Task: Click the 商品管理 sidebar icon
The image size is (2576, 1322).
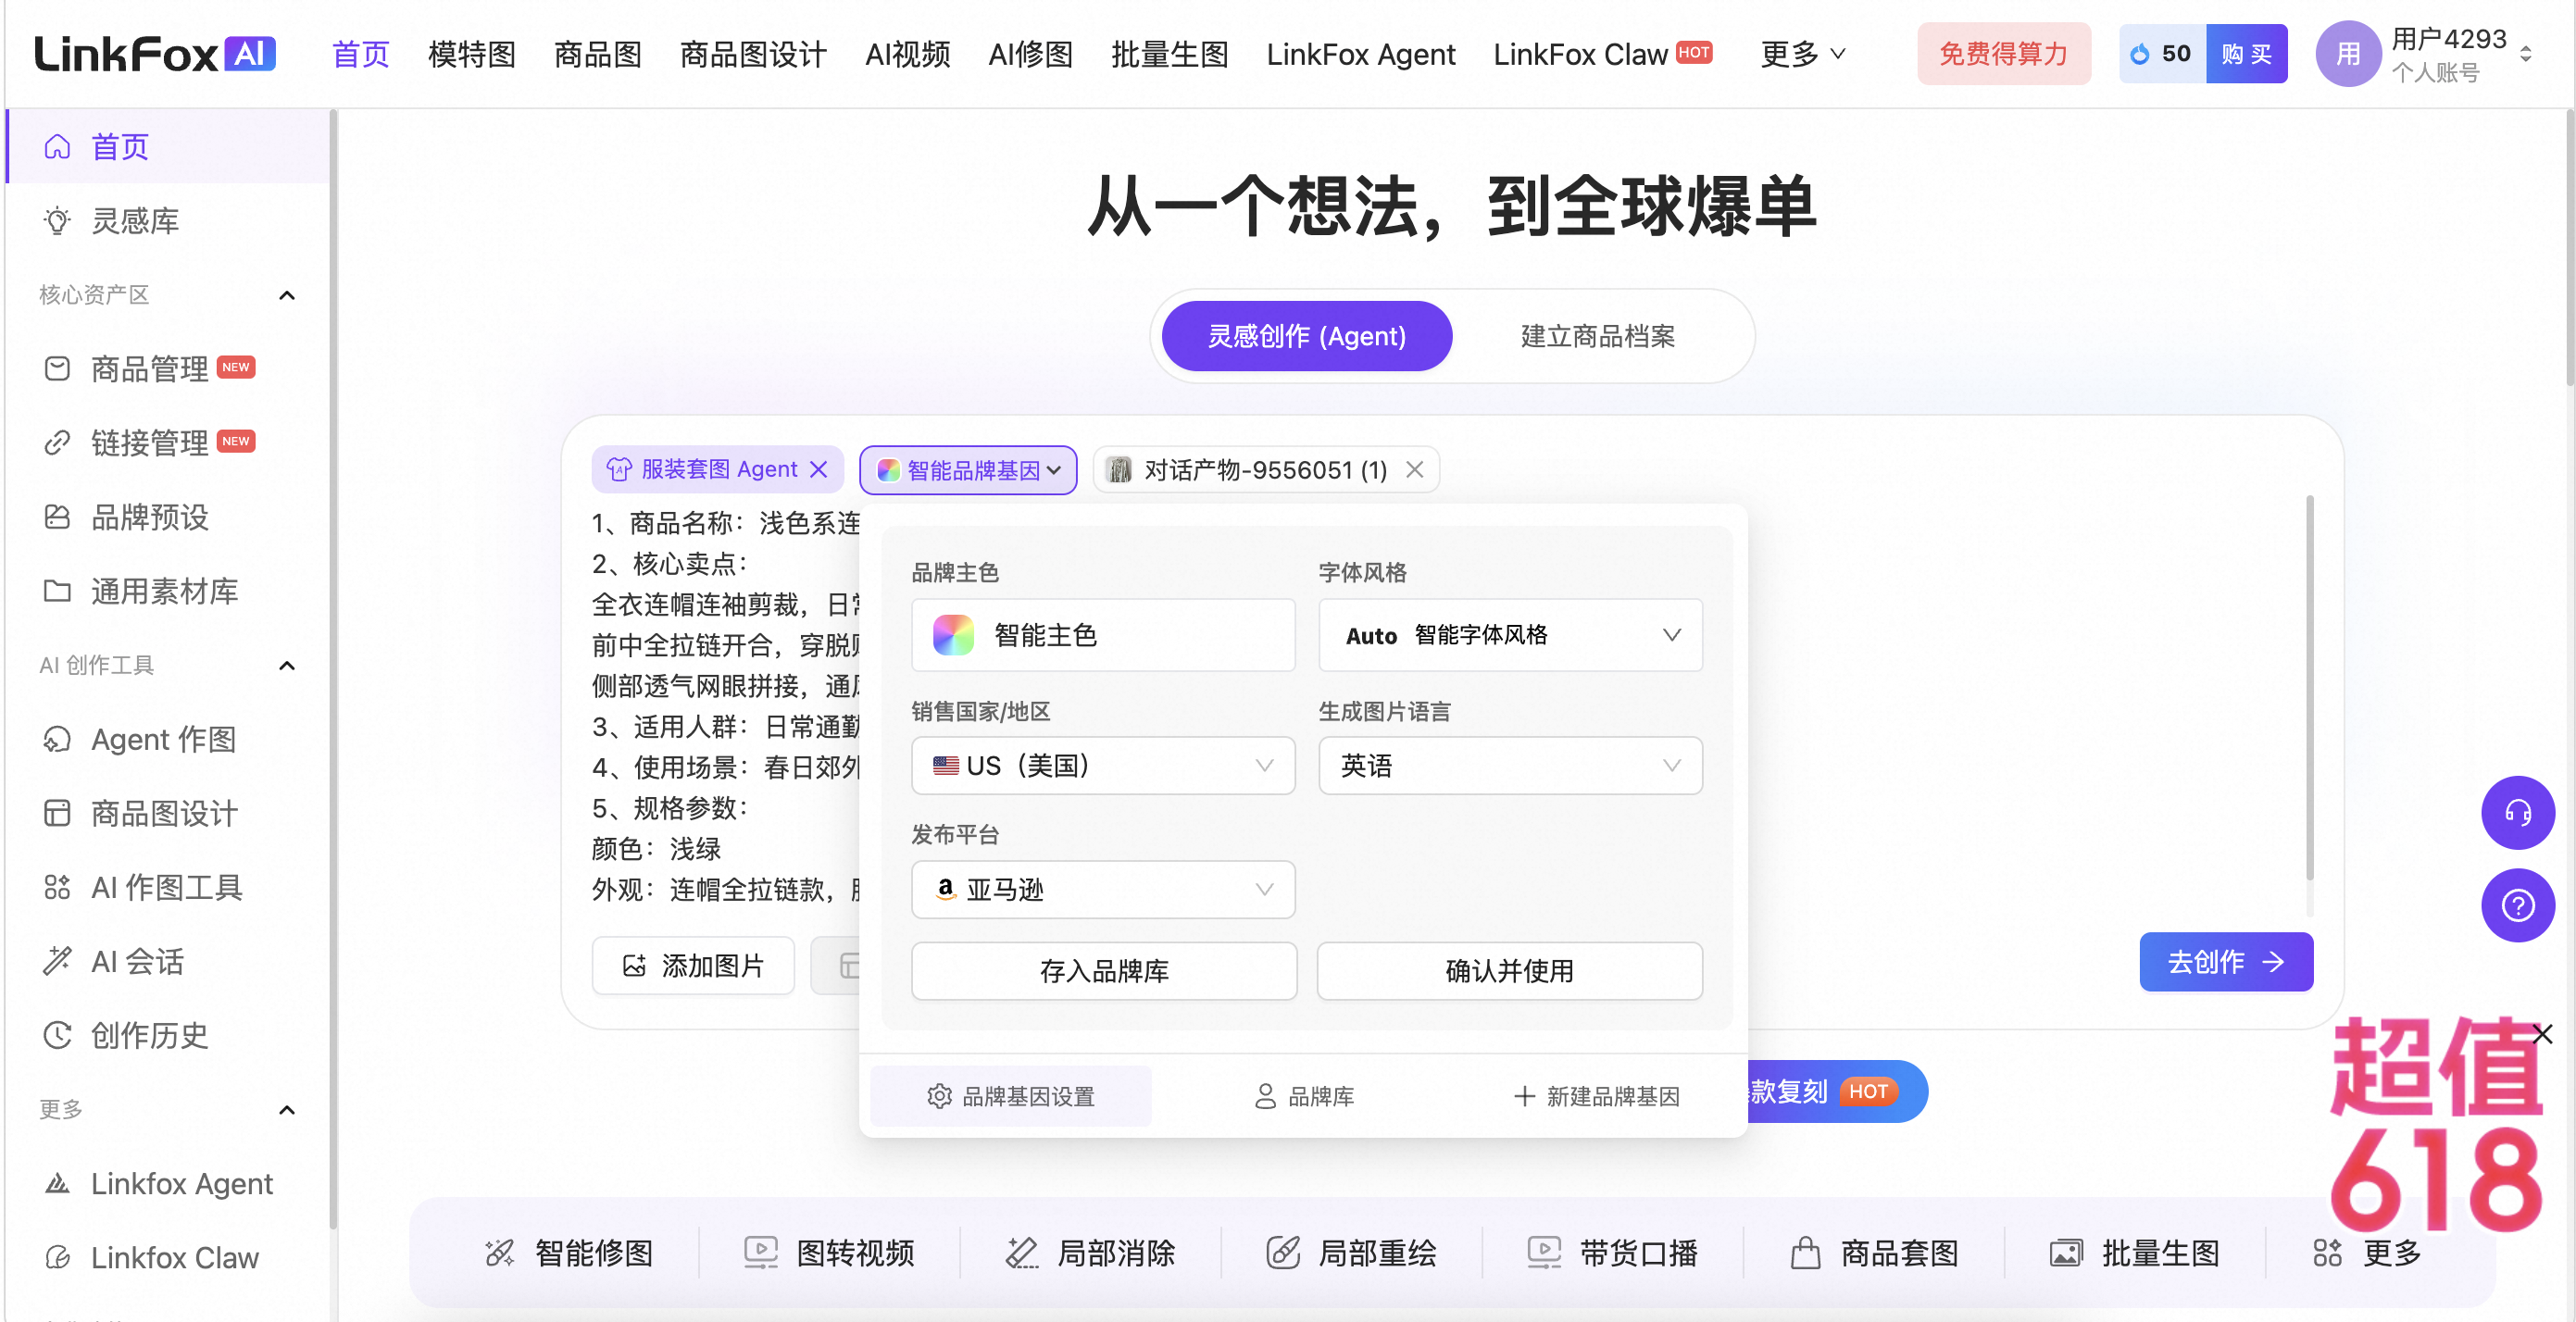Action: pos(57,369)
